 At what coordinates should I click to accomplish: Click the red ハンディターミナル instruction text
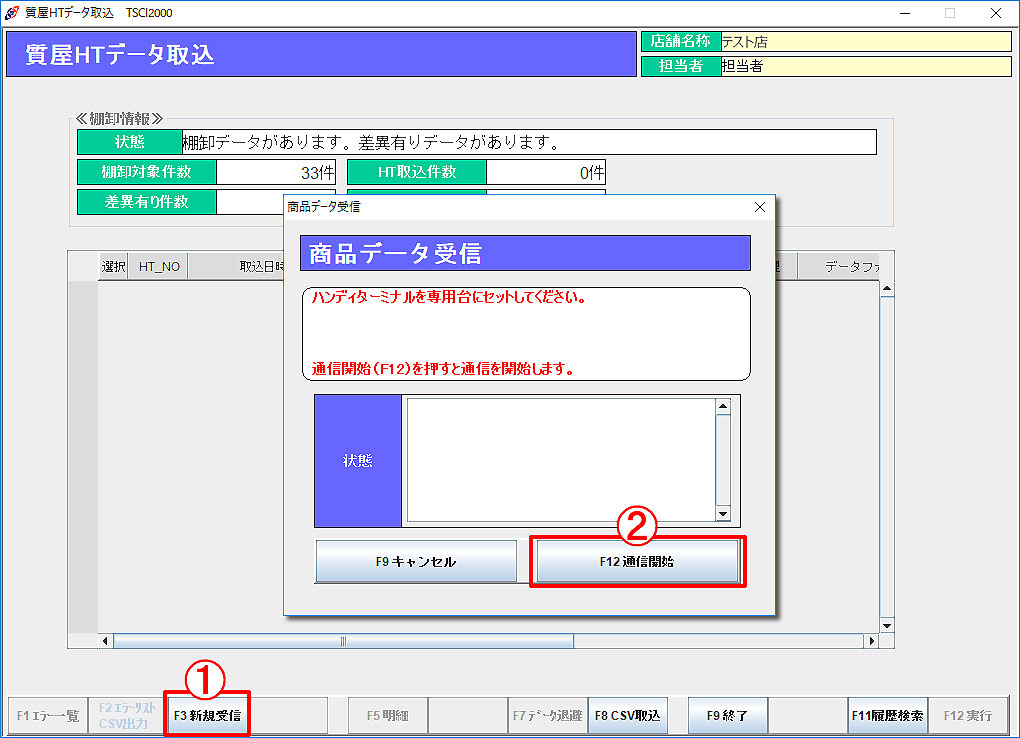[450, 297]
